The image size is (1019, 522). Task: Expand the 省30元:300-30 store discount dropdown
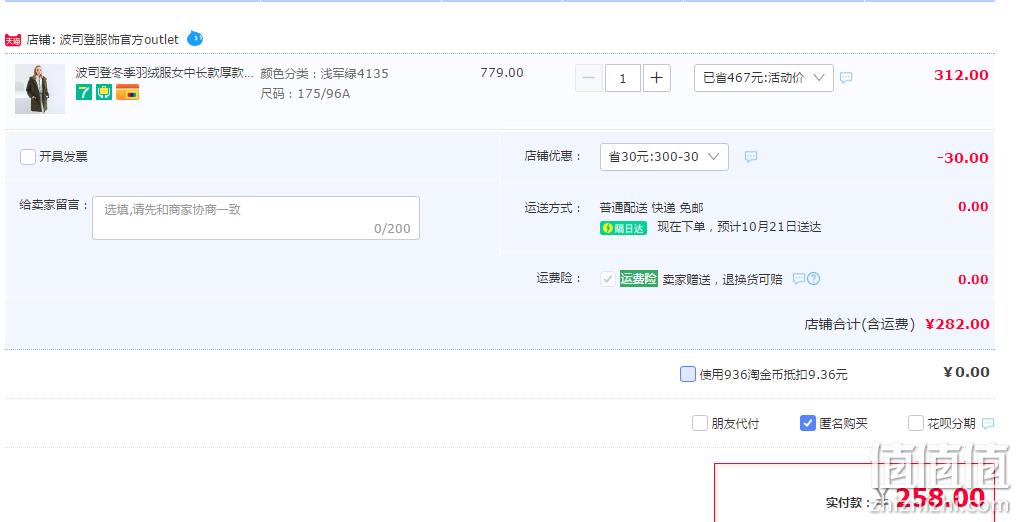point(664,157)
